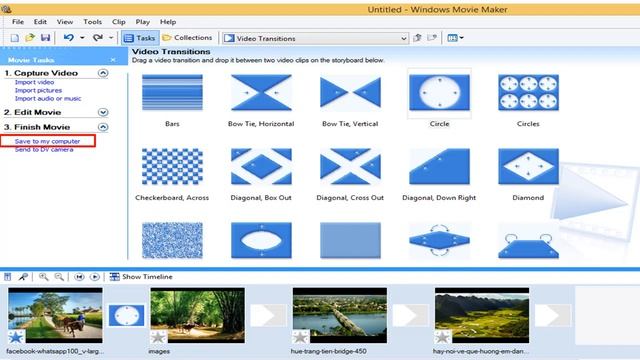640x360 pixels.
Task: Toggle the Tasks pane button
Action: click(x=140, y=38)
